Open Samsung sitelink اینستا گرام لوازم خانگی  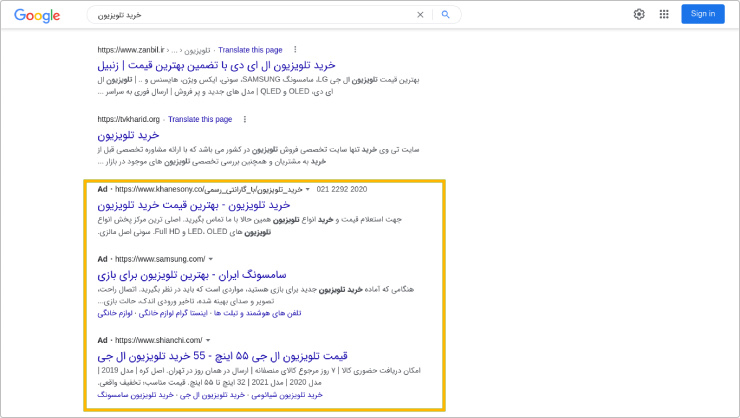(173, 313)
